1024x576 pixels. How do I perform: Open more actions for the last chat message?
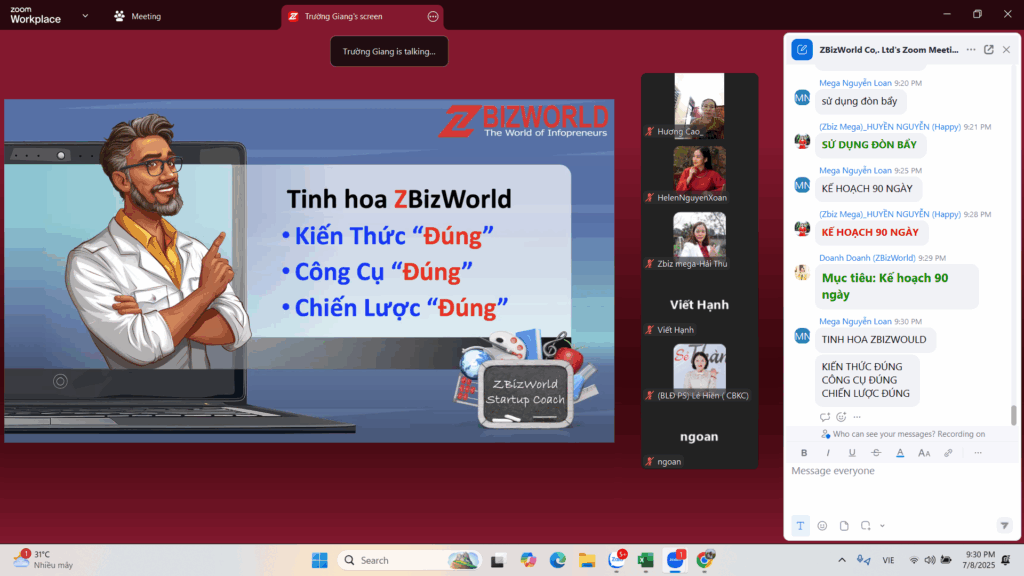[857, 417]
